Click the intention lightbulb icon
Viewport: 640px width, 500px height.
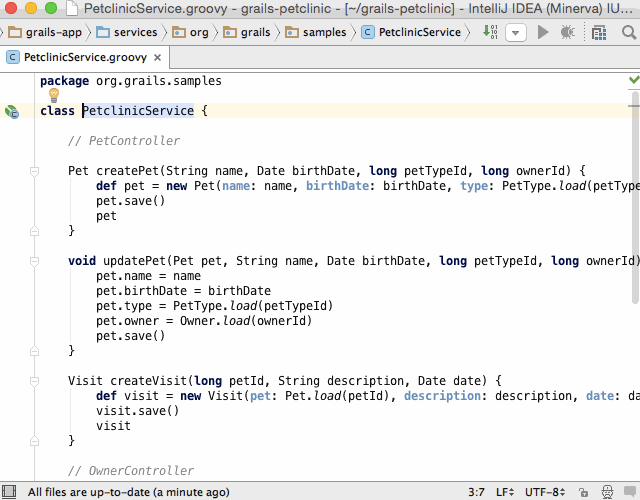(x=54, y=96)
